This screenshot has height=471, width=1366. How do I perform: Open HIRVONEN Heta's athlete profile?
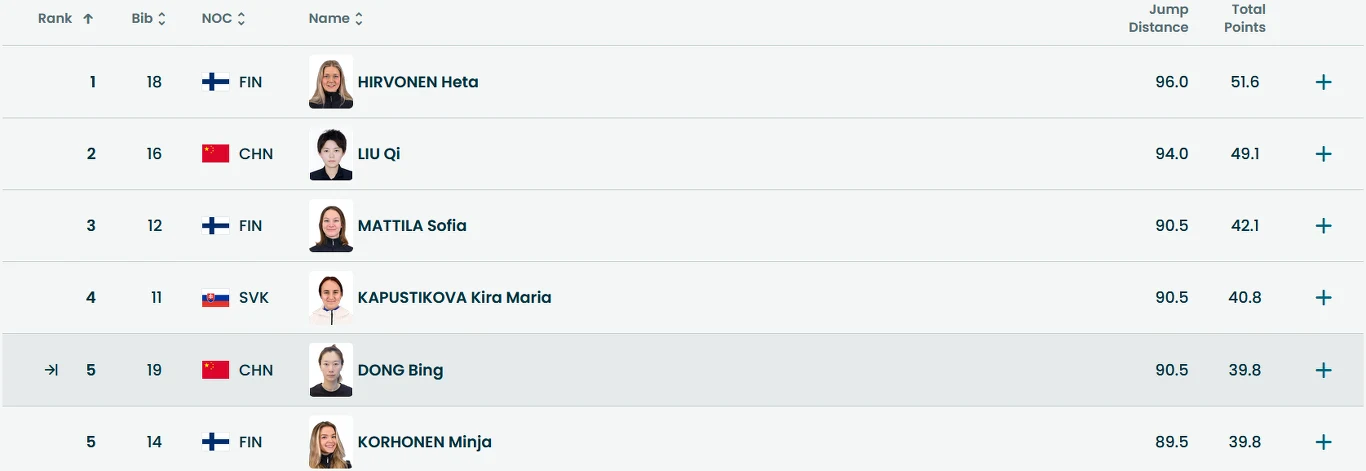(x=418, y=82)
